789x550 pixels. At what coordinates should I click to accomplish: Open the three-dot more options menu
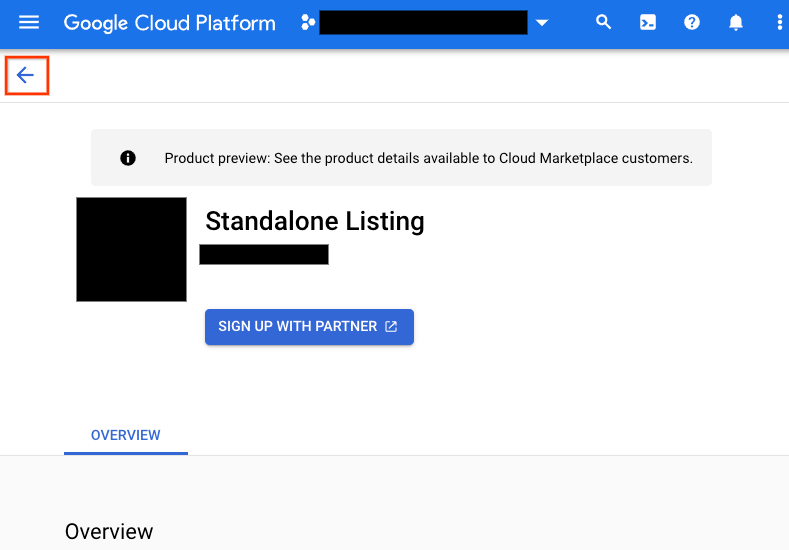click(779, 22)
